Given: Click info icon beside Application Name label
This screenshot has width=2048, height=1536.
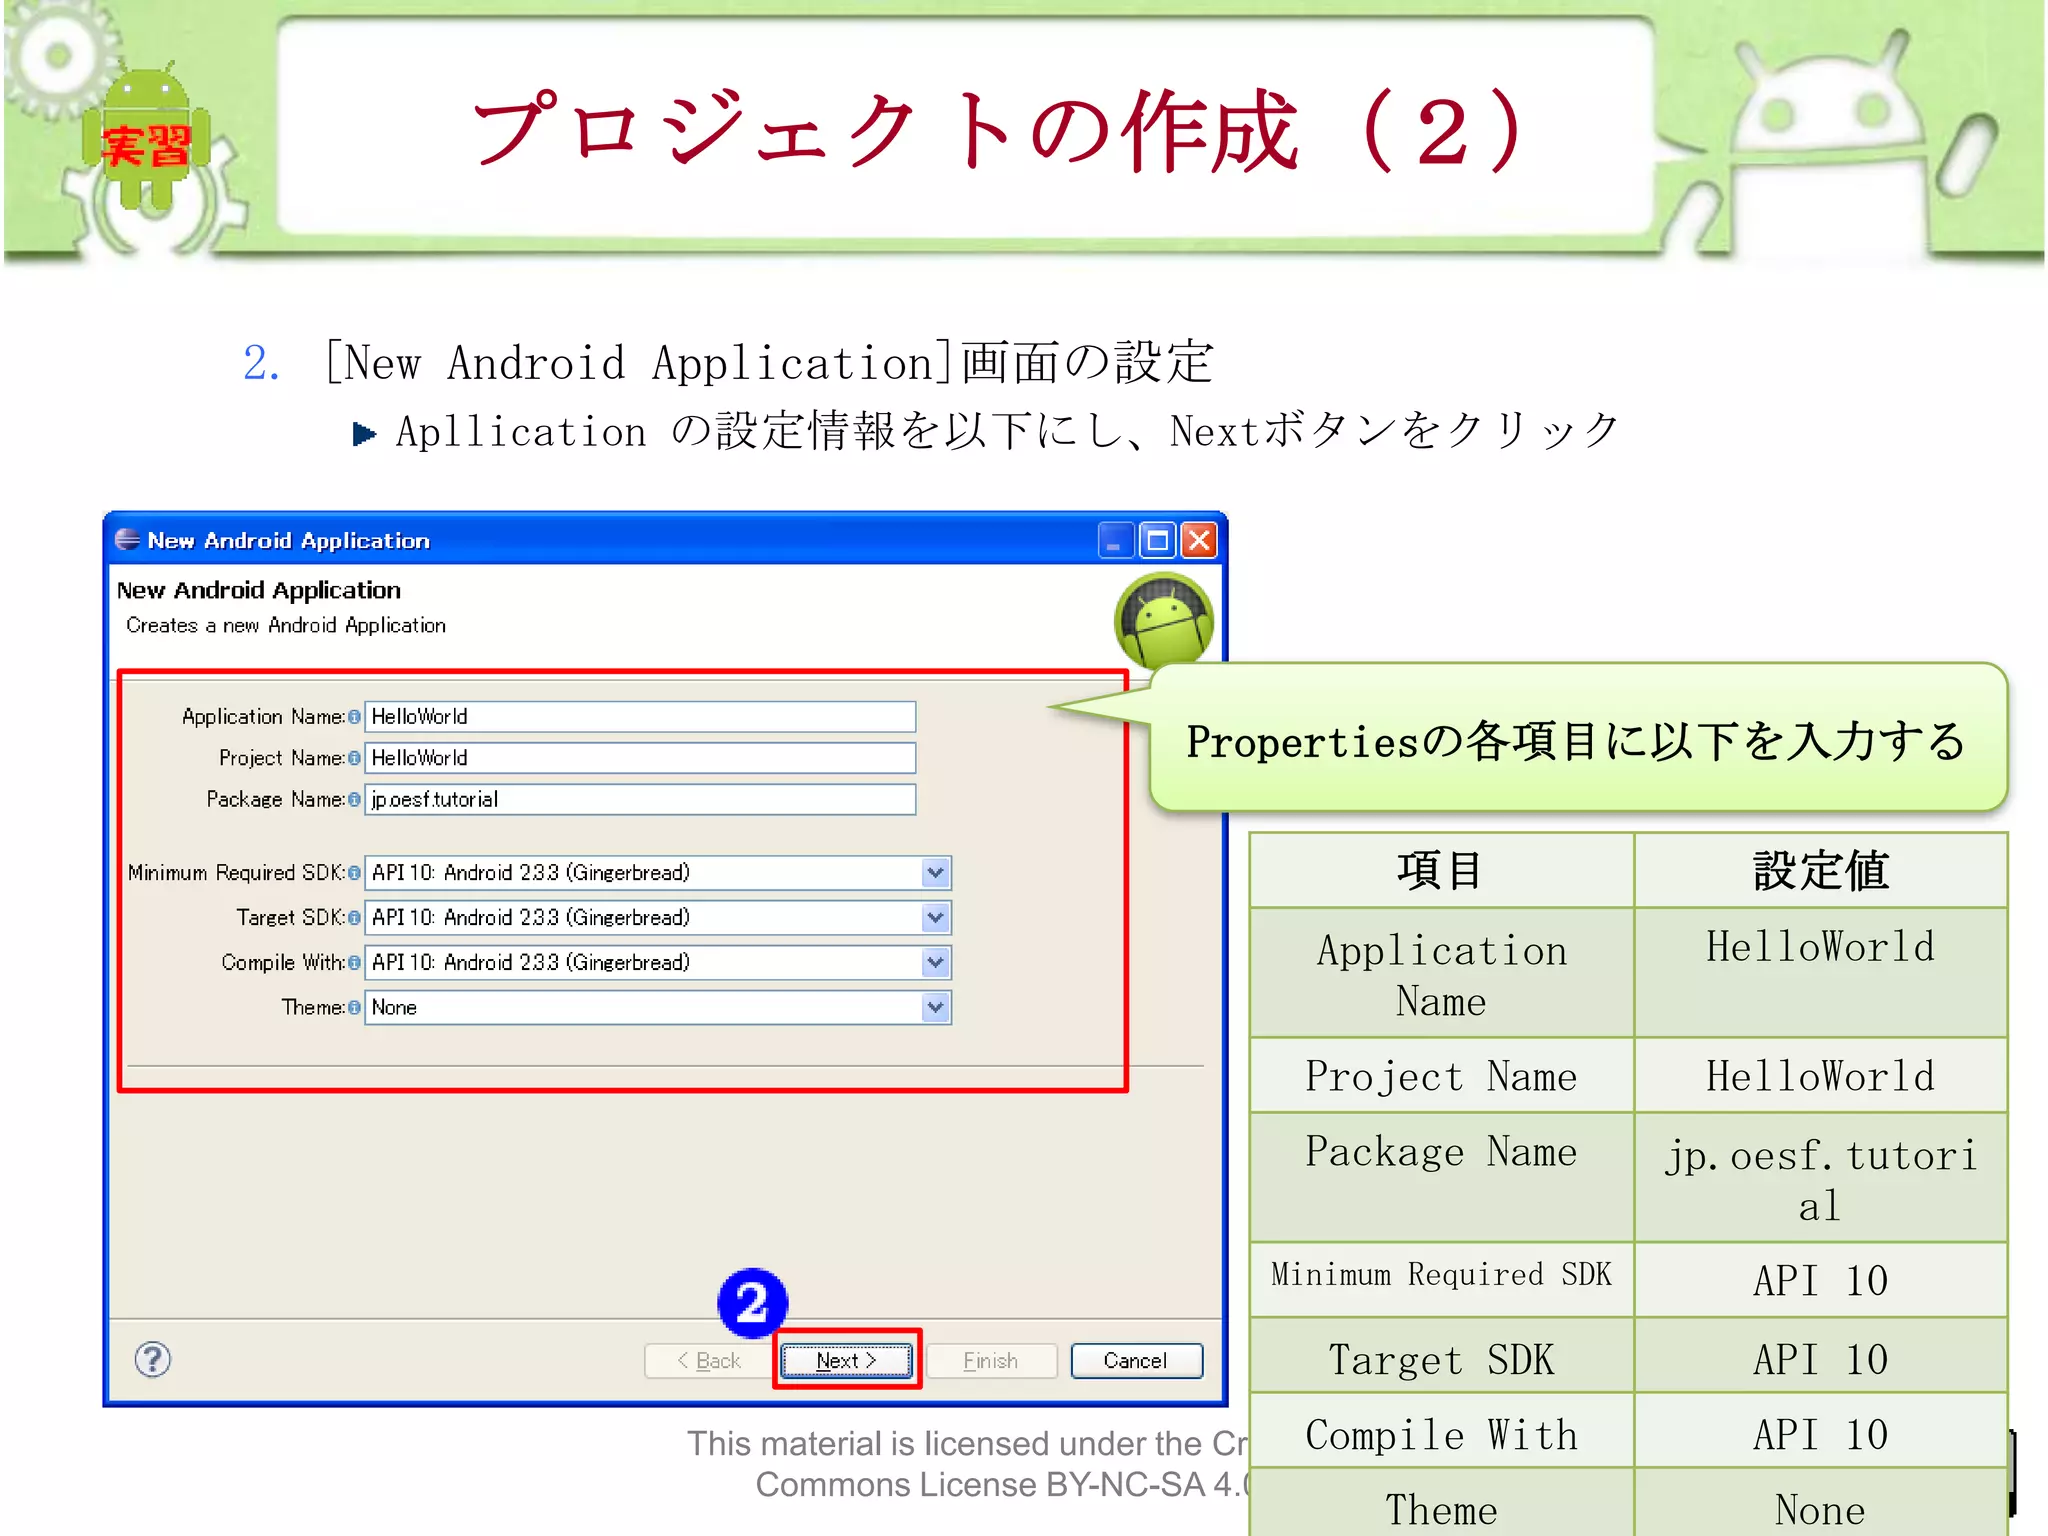Looking at the screenshot, I should 354,717.
